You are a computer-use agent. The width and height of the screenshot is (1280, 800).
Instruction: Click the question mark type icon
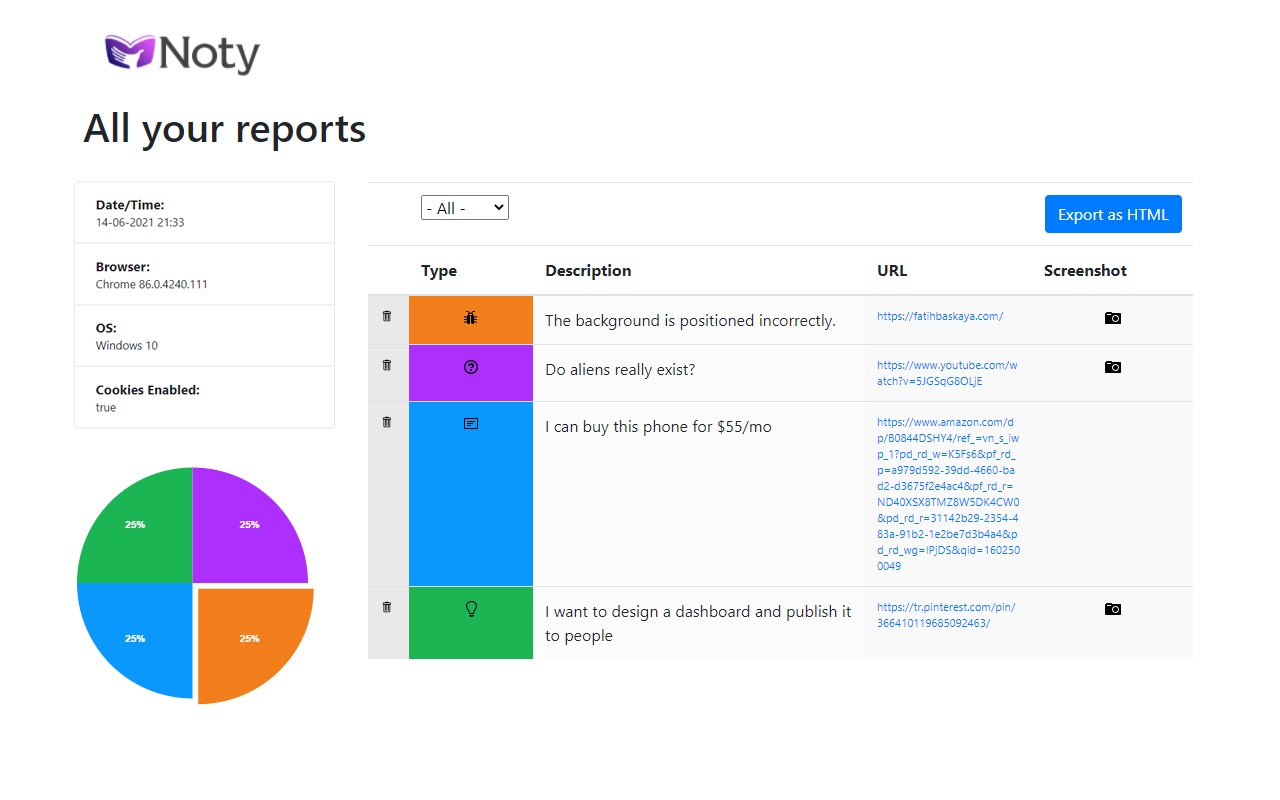[x=471, y=367]
